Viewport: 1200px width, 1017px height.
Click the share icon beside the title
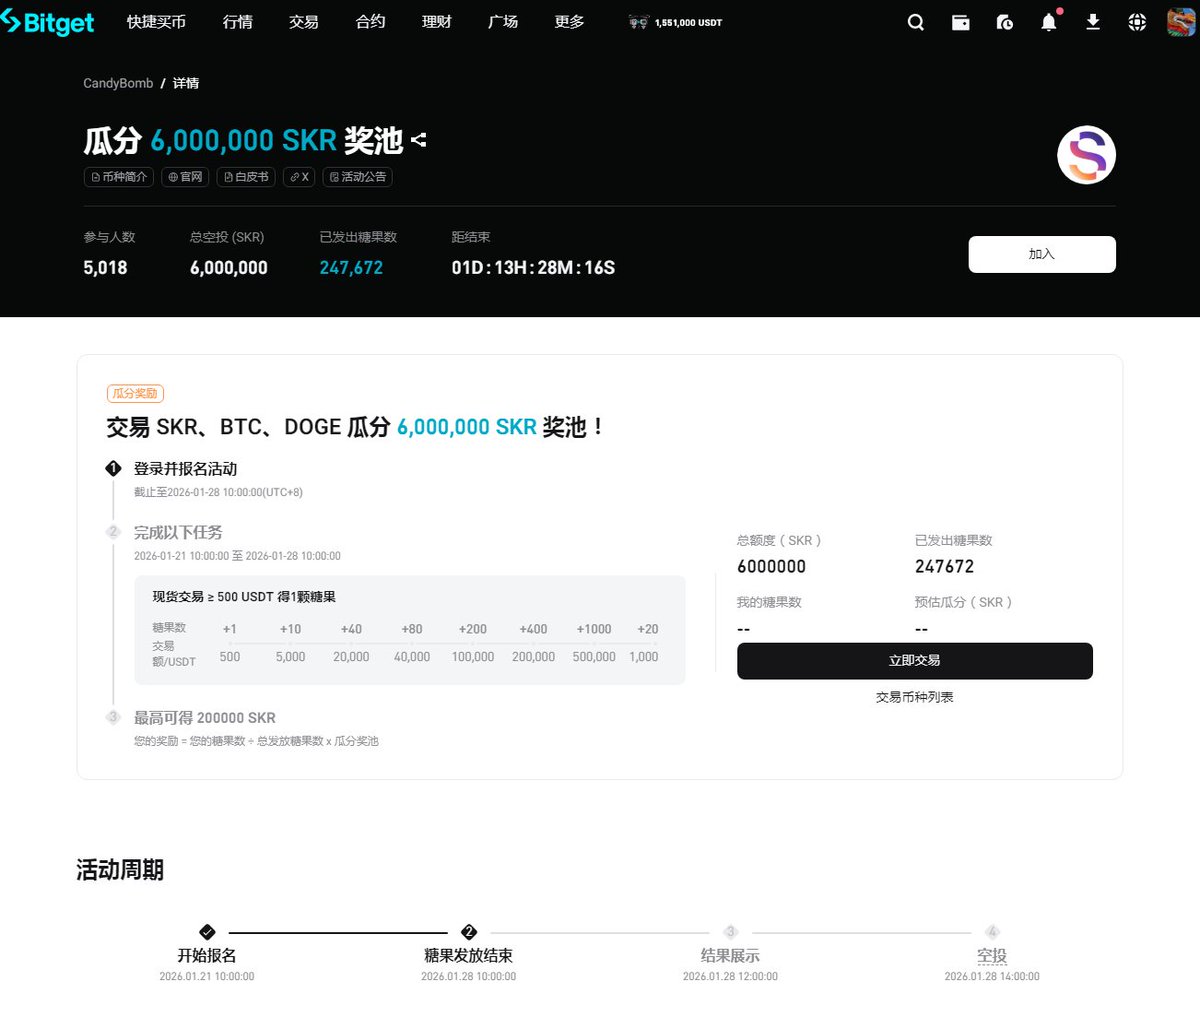(x=419, y=140)
